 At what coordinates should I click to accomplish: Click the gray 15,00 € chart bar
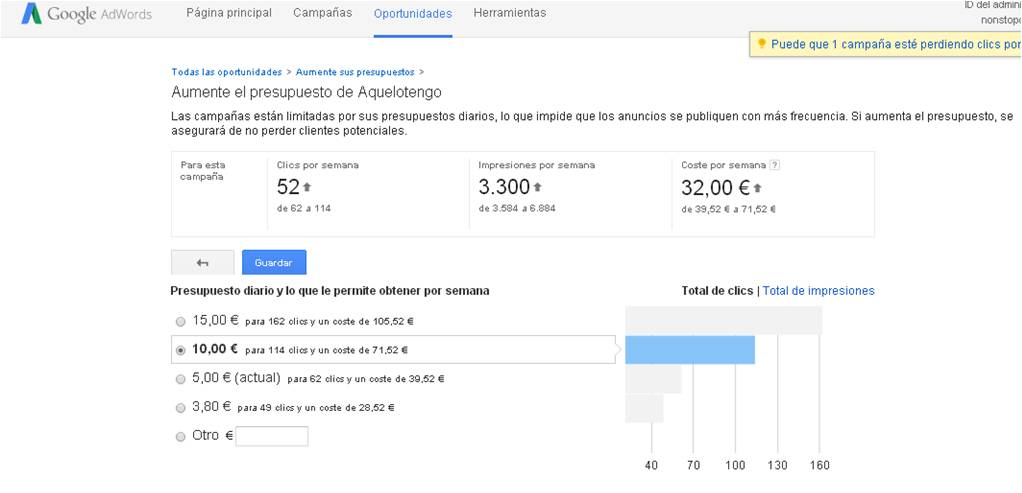[x=723, y=320]
